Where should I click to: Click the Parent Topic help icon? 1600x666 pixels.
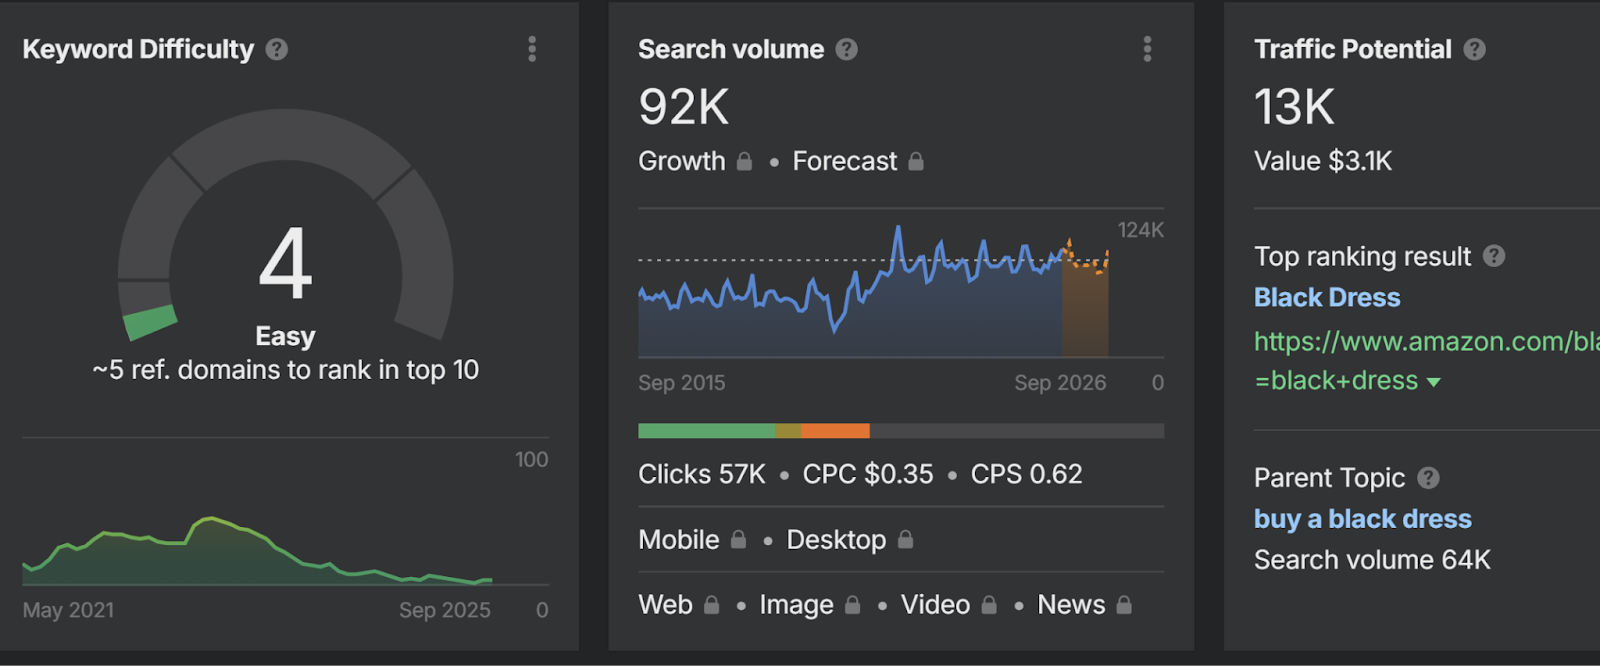[x=1428, y=478]
